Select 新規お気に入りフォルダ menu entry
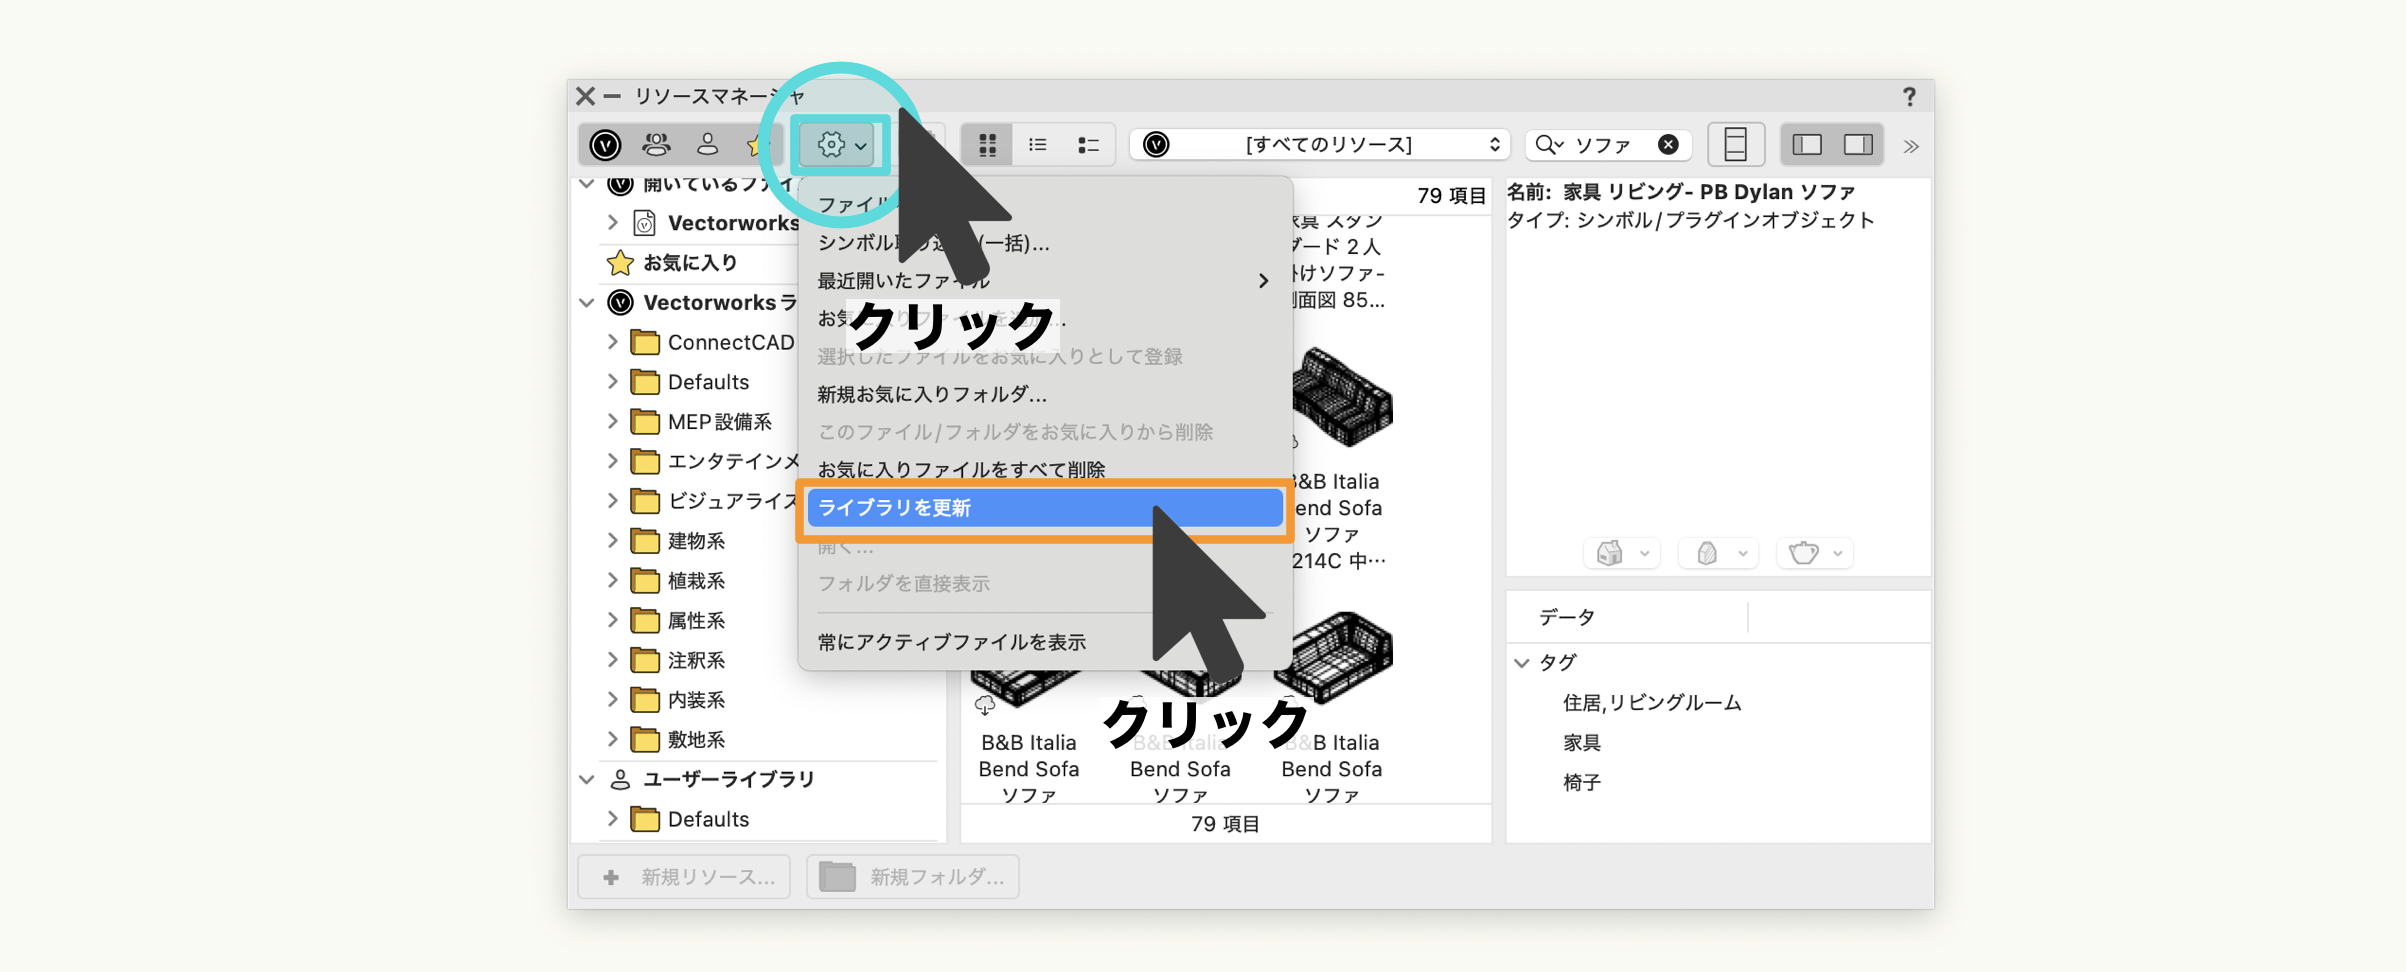This screenshot has height=972, width=2406. (x=932, y=394)
